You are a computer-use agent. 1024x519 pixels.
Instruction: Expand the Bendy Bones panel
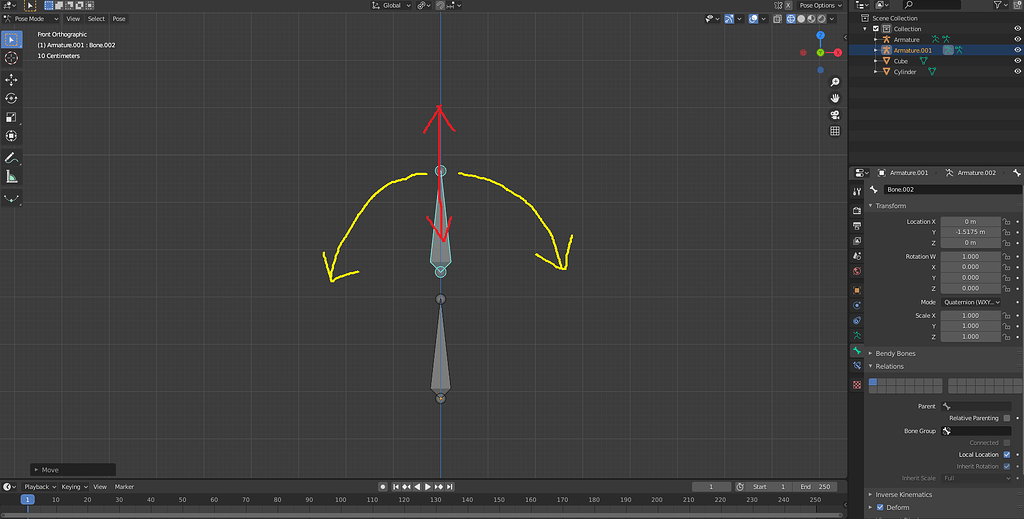pos(895,353)
